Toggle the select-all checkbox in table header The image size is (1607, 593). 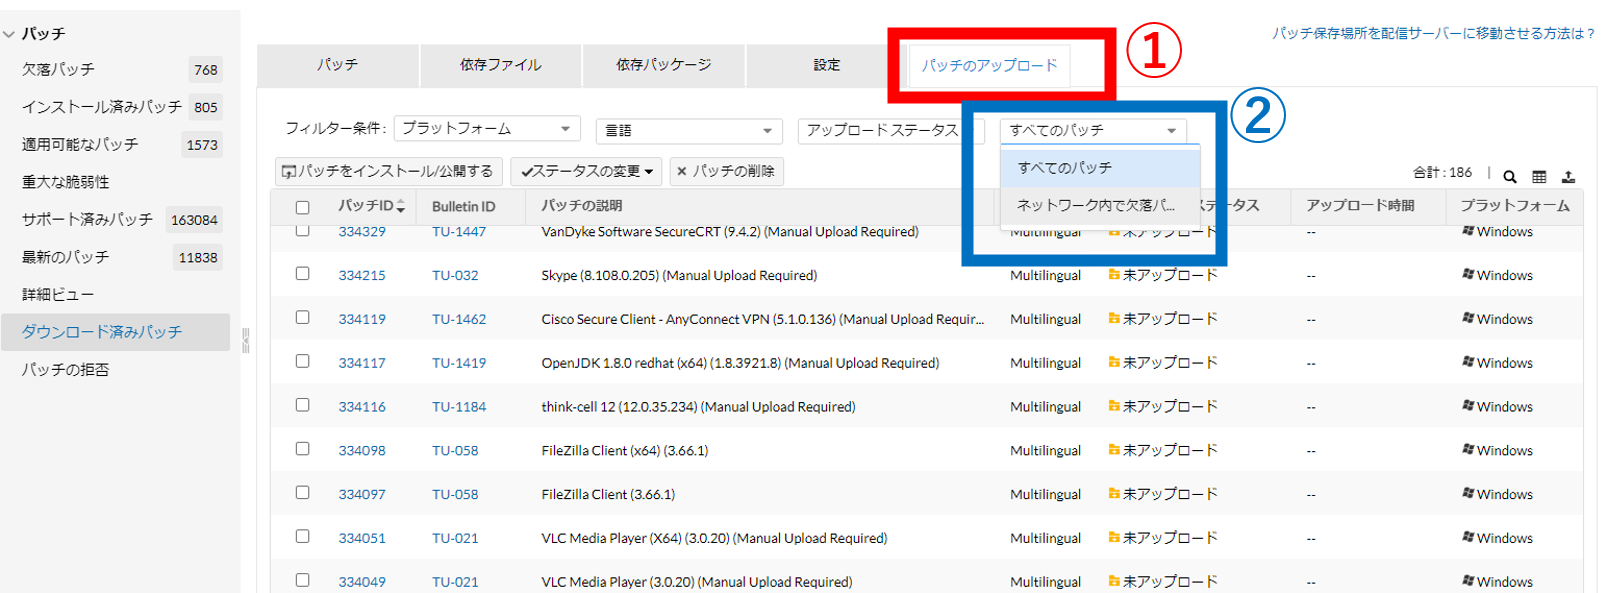point(303,207)
